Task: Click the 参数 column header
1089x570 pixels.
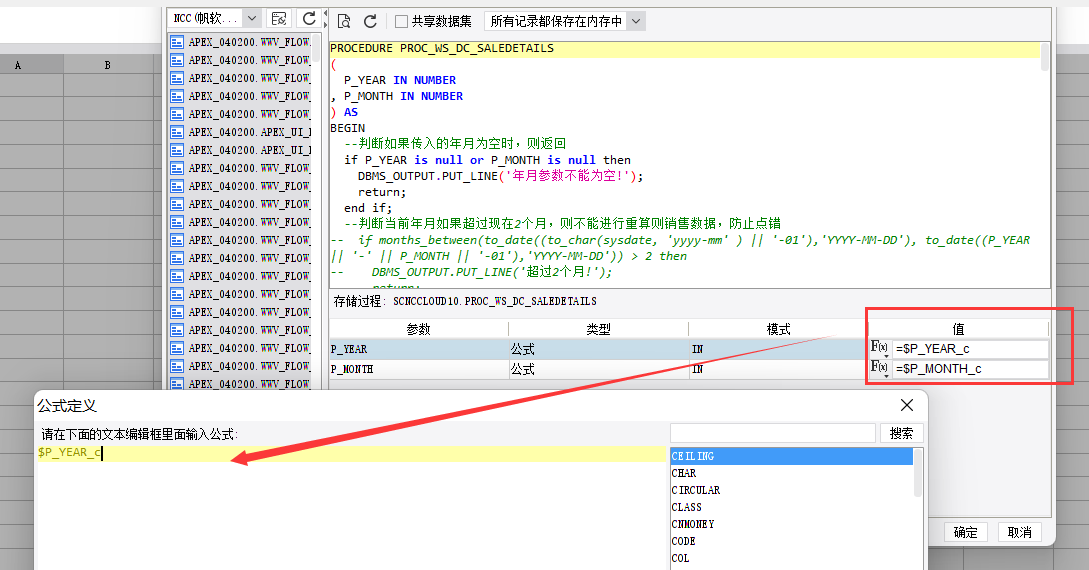Action: point(419,329)
